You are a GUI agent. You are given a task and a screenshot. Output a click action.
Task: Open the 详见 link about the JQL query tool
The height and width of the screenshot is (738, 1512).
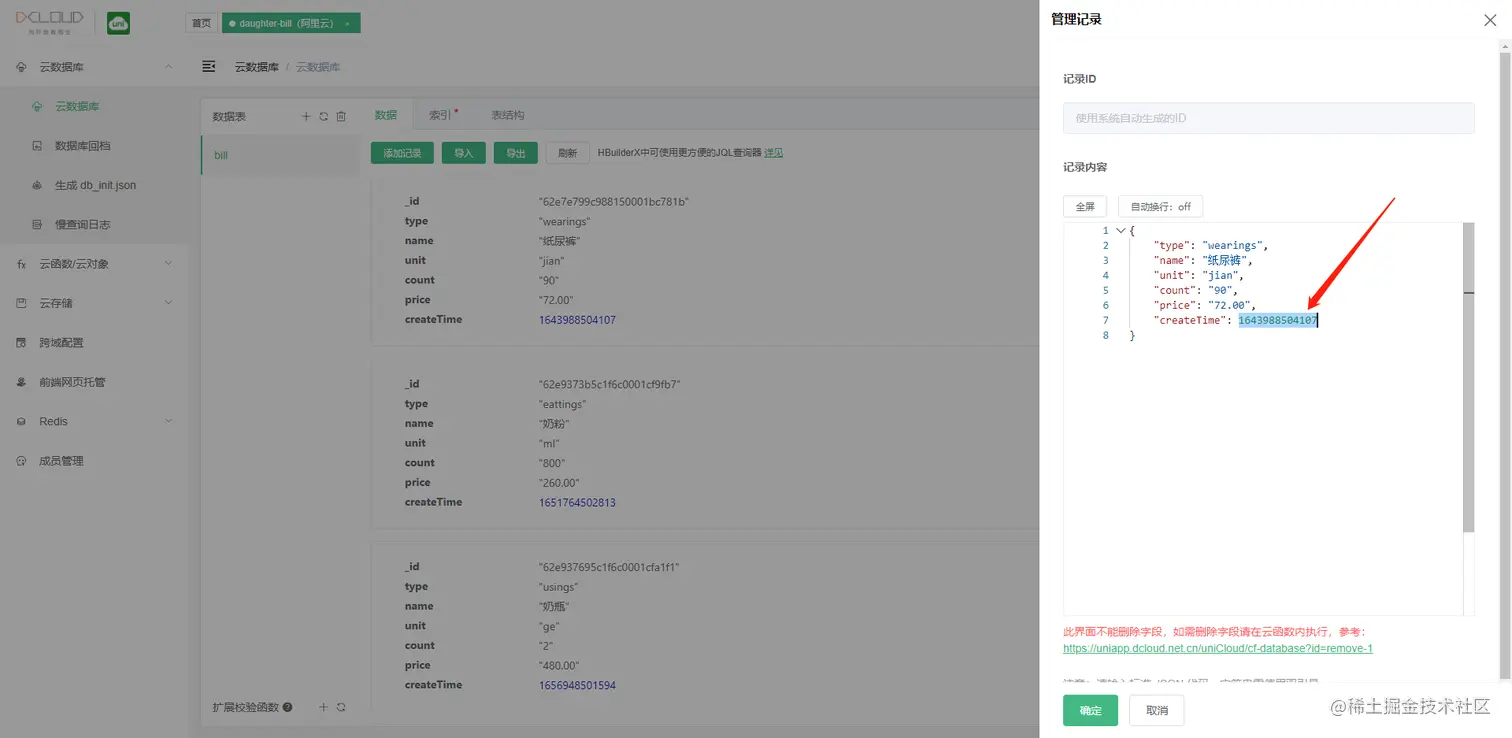pos(773,153)
